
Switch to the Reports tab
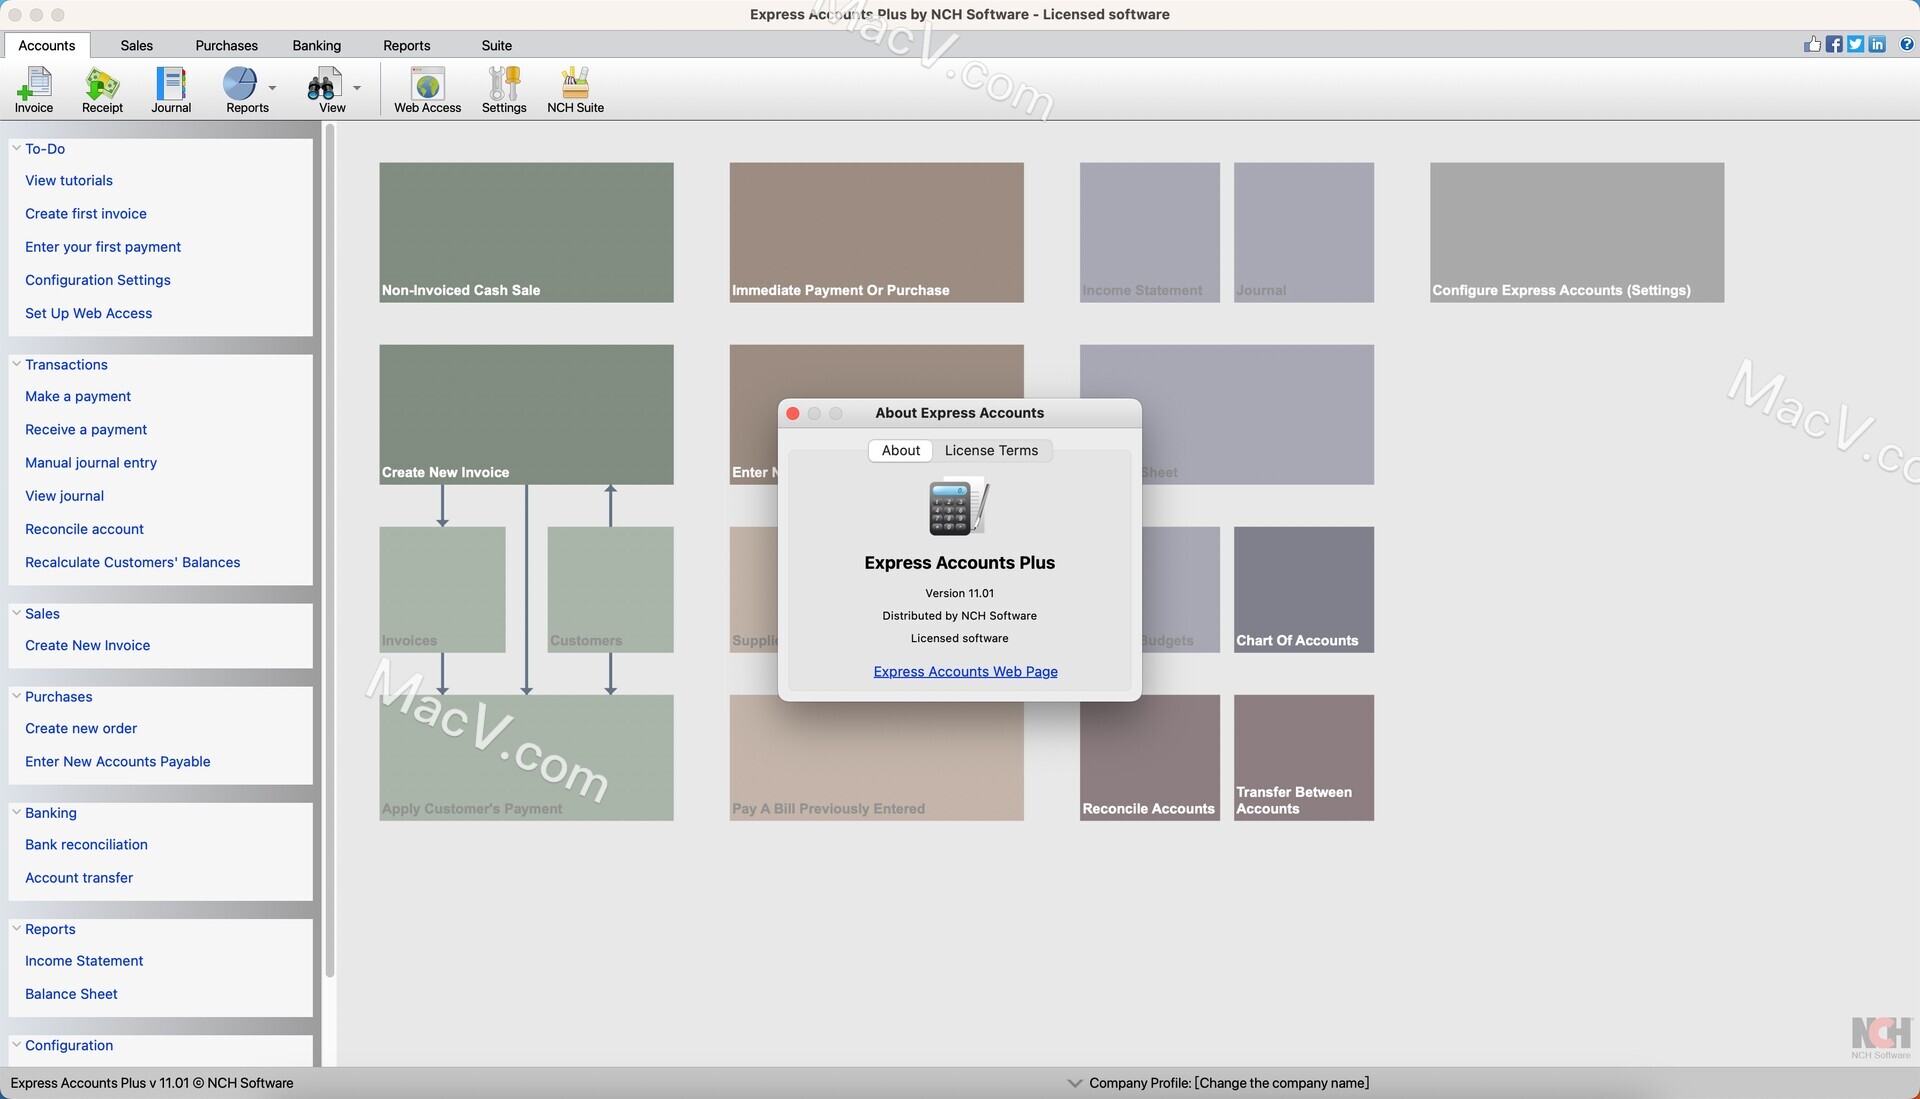pos(406,45)
